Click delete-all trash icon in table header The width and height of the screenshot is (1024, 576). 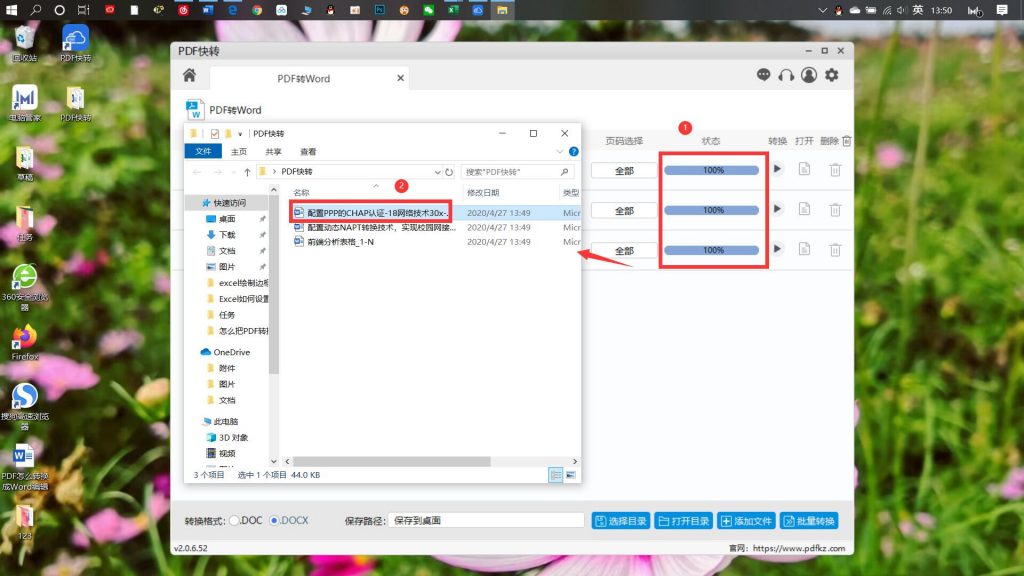(x=847, y=141)
